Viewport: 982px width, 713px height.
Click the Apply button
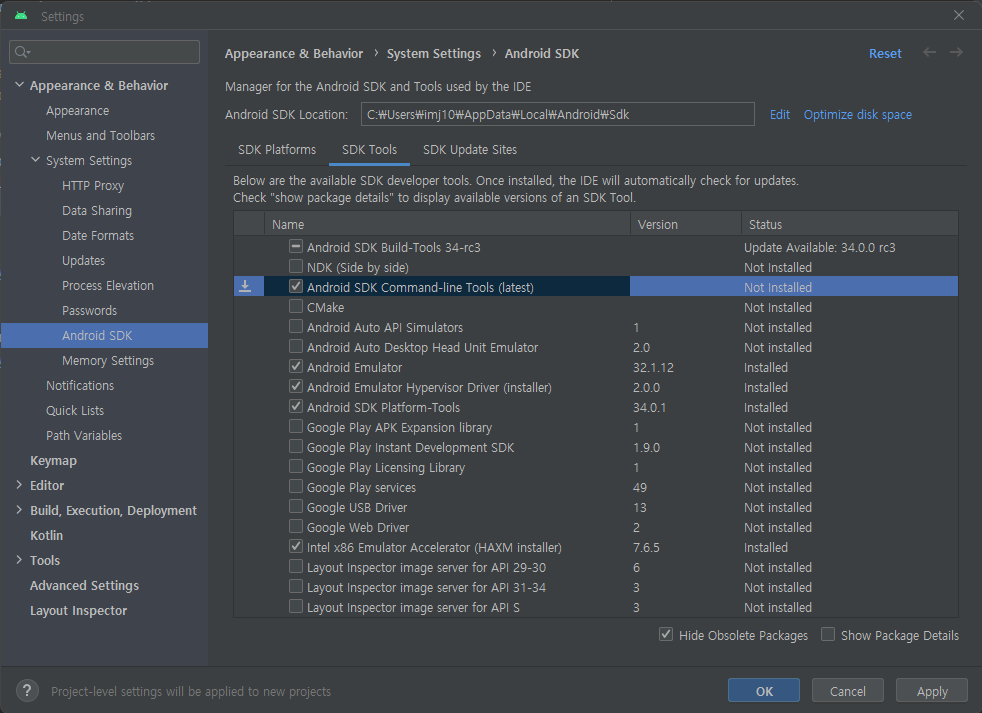[x=932, y=691]
